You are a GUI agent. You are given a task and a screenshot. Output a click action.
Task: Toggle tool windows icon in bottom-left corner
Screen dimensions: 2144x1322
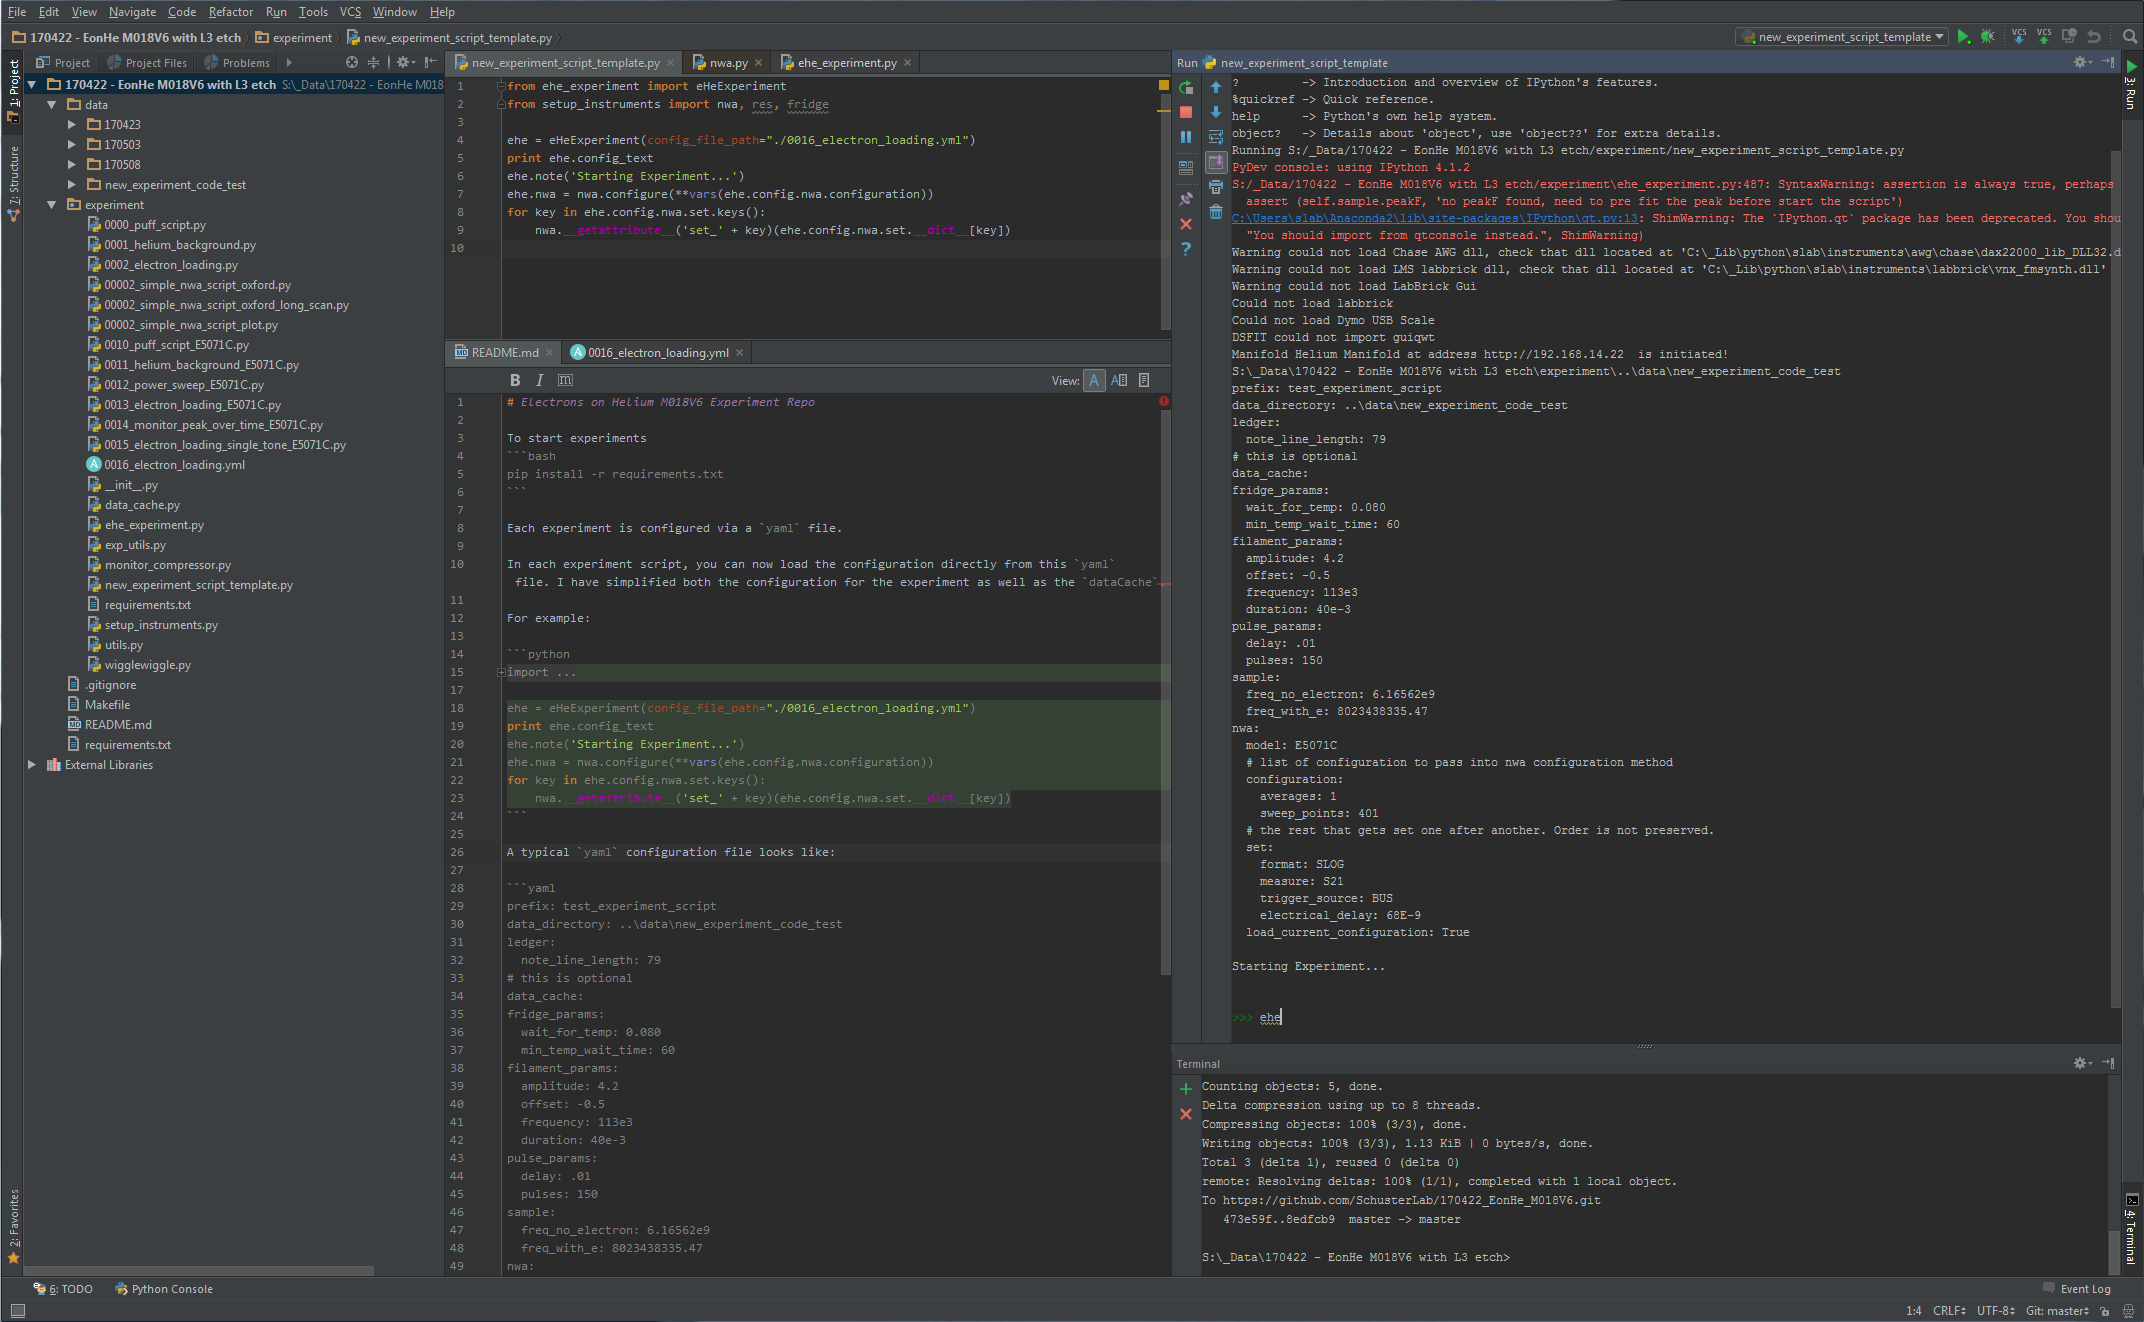(17, 1311)
